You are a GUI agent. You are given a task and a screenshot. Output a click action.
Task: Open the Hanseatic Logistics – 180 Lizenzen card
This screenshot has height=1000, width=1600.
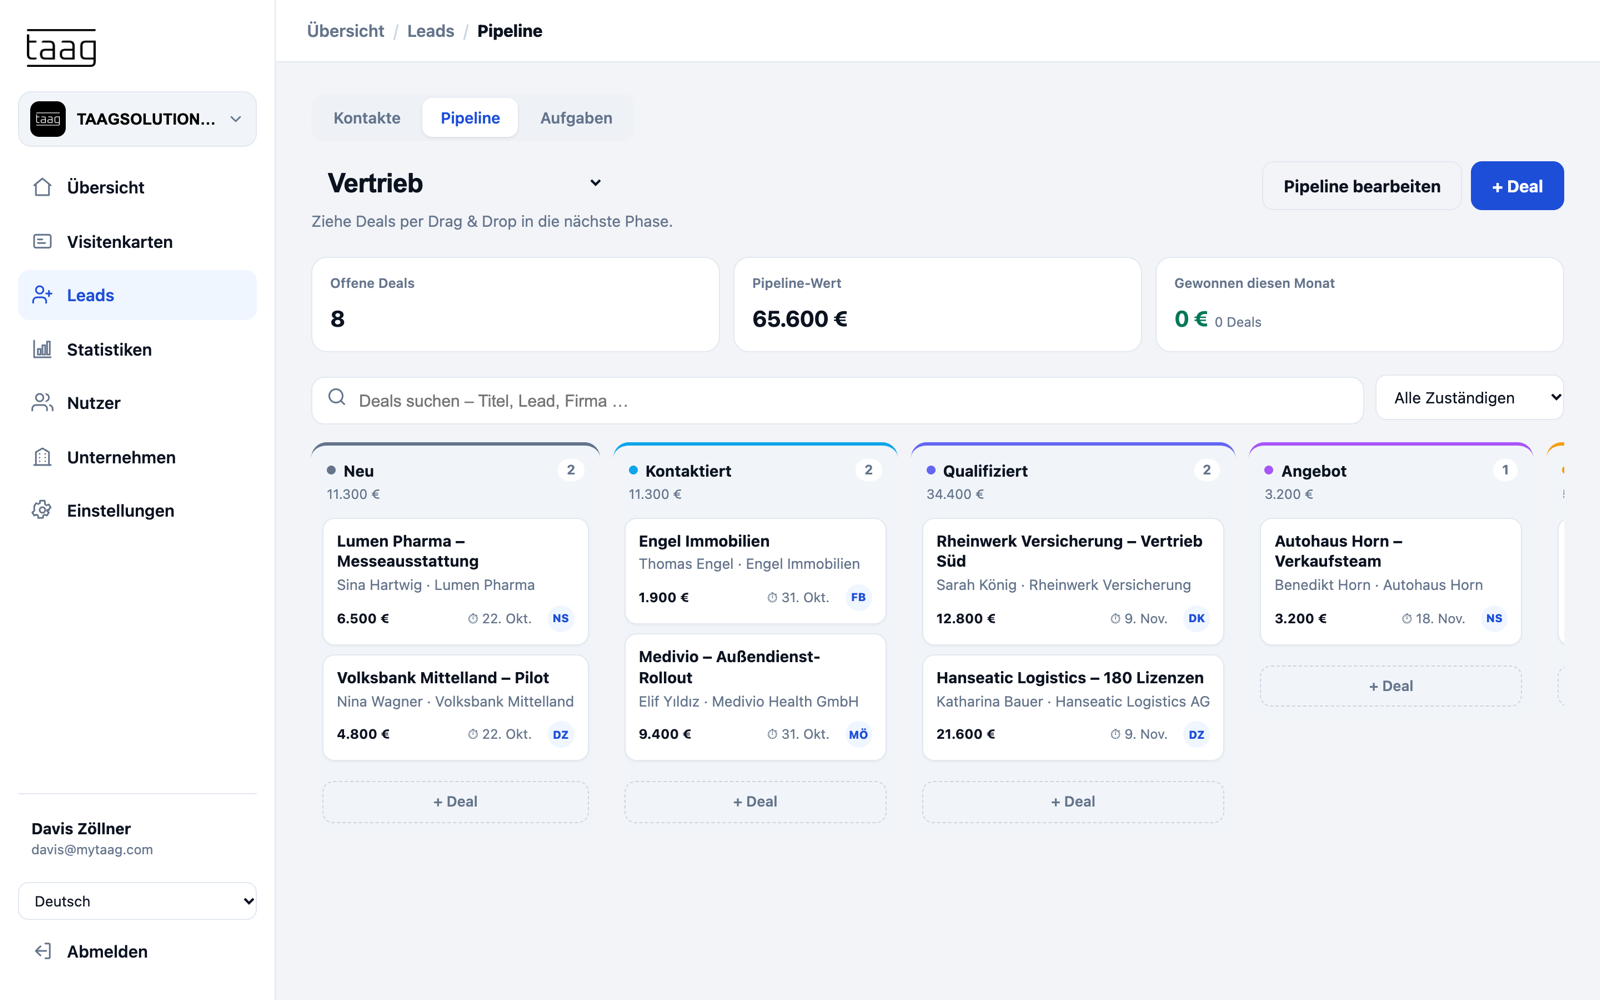click(1073, 707)
